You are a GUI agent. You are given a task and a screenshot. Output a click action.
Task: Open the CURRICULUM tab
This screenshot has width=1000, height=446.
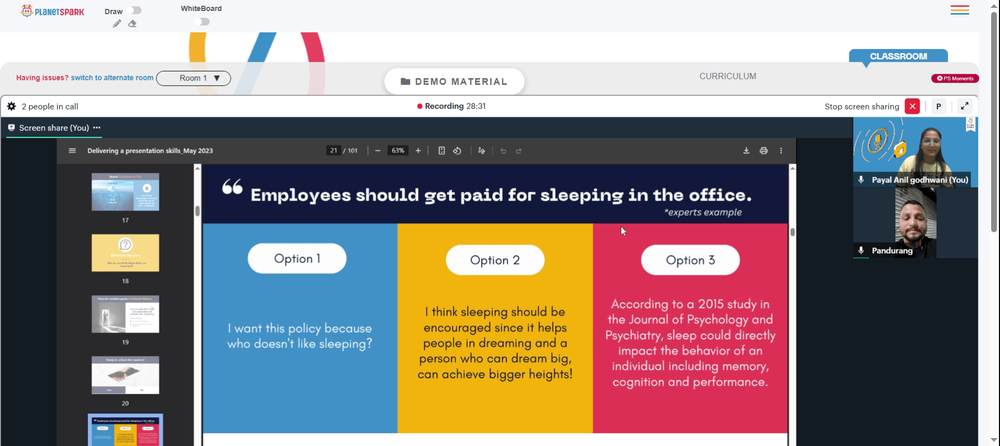coord(728,76)
